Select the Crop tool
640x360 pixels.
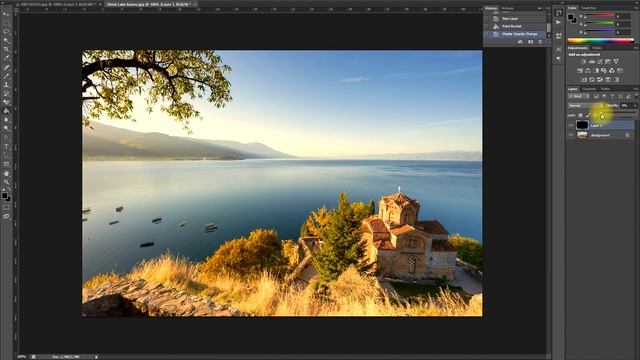[x=6, y=49]
